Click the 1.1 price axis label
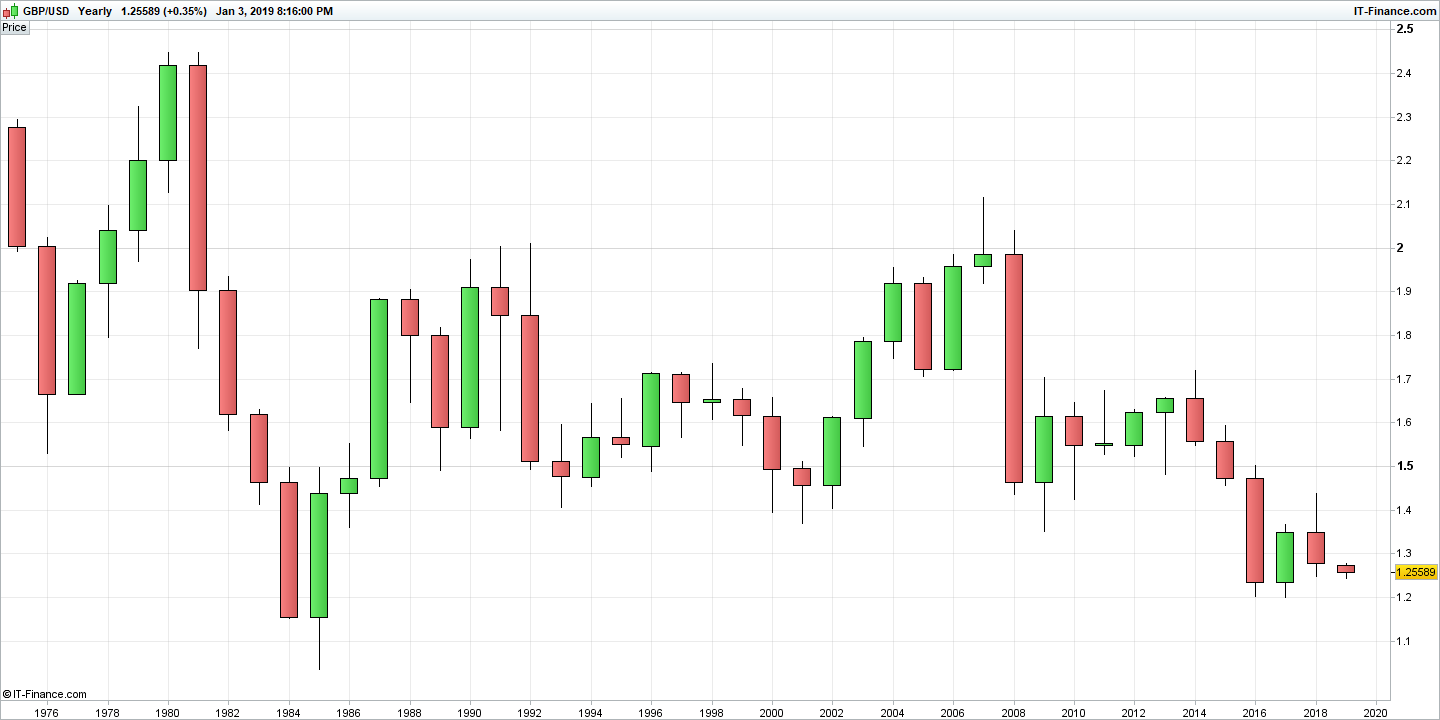1440x720 pixels. [x=1404, y=641]
